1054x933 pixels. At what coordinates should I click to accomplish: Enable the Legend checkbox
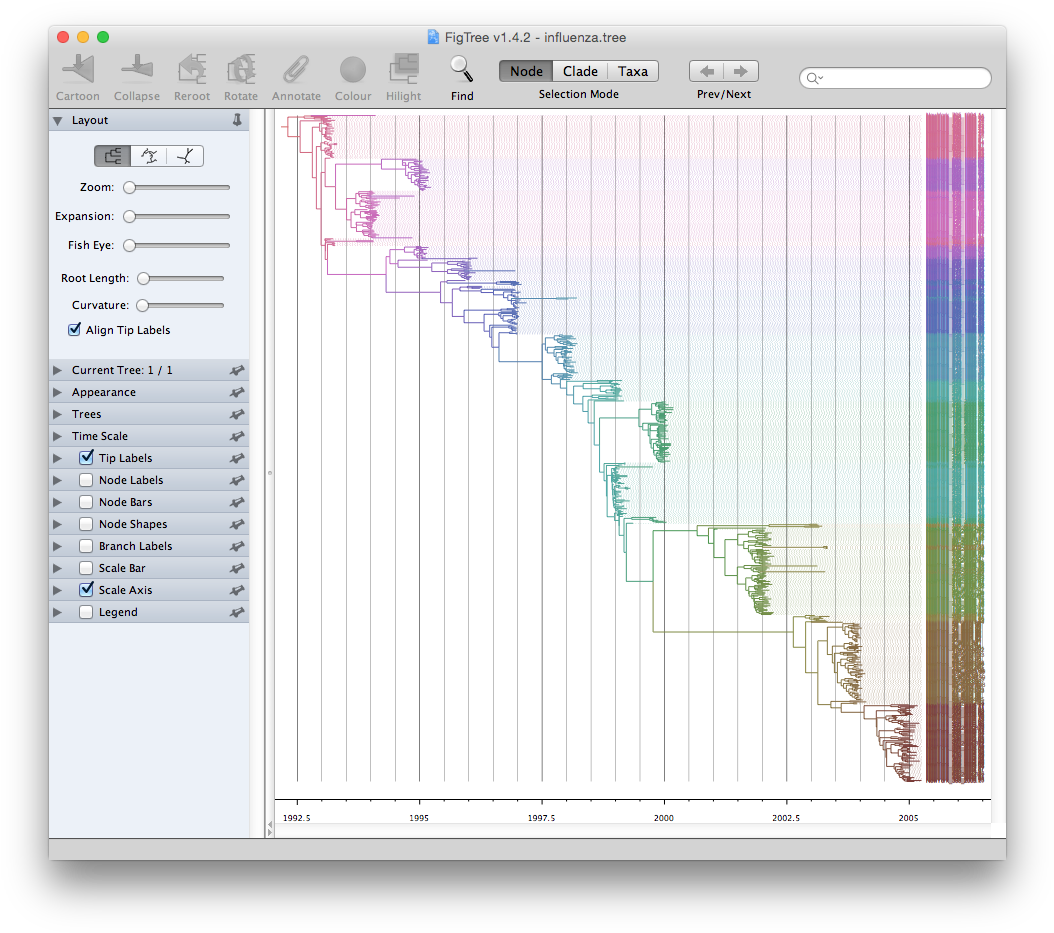(x=86, y=612)
